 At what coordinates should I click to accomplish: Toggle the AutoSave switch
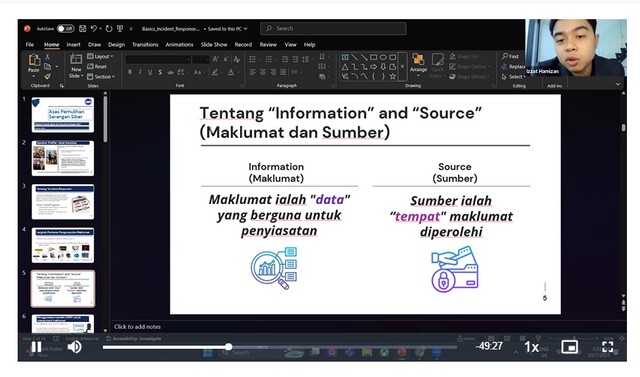[65, 29]
